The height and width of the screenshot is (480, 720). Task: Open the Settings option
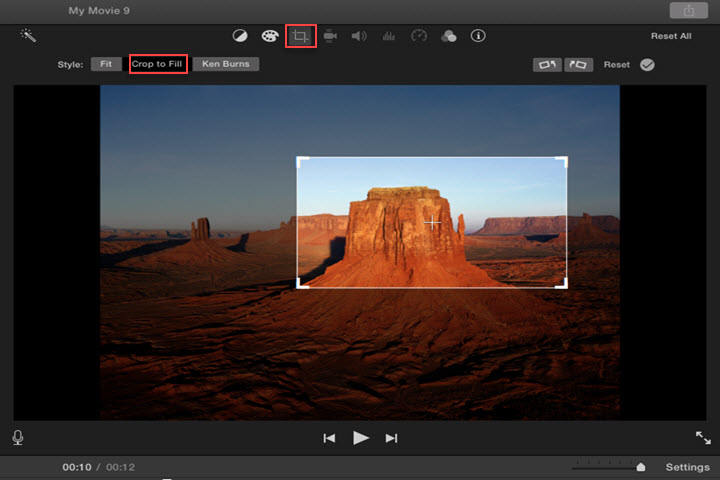687,467
